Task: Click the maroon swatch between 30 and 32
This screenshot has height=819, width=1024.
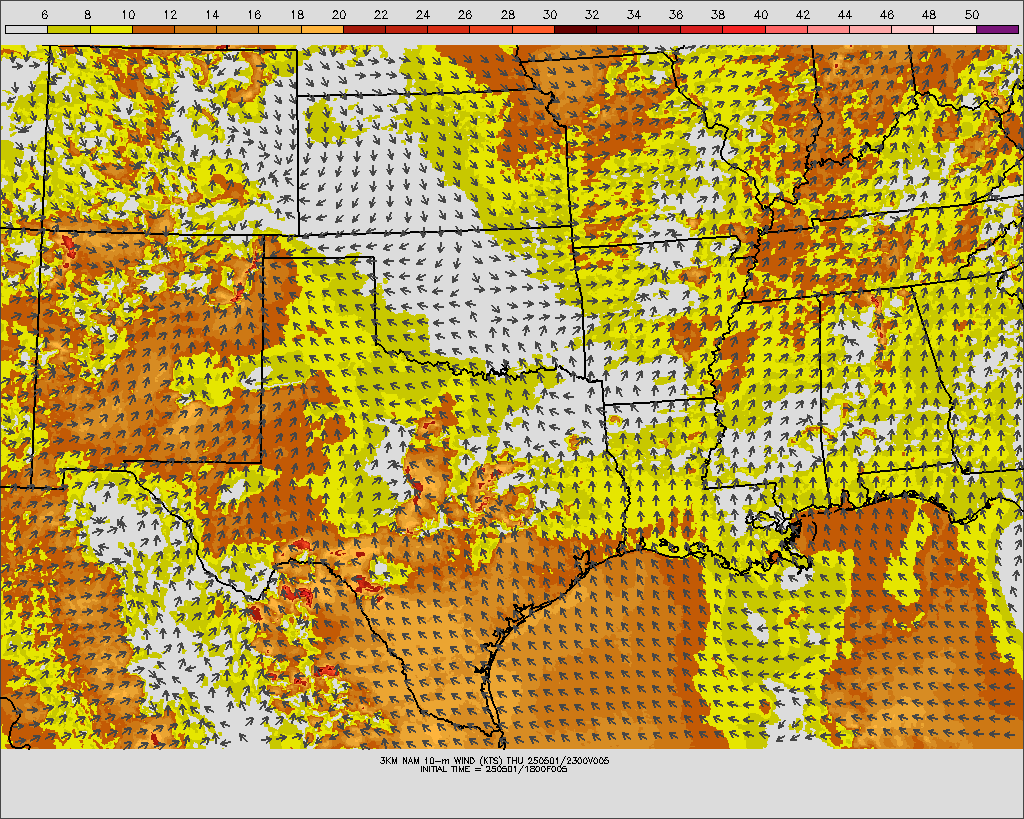Action: pyautogui.click(x=575, y=29)
